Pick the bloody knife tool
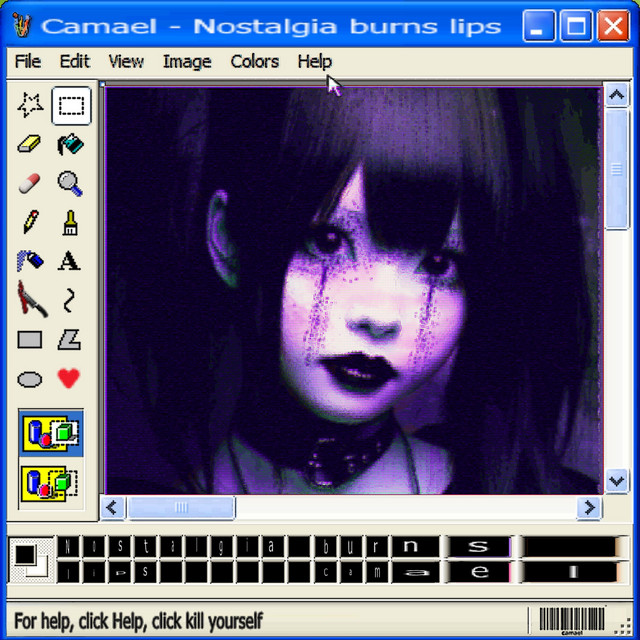The height and width of the screenshot is (640, 640). pos(30,299)
